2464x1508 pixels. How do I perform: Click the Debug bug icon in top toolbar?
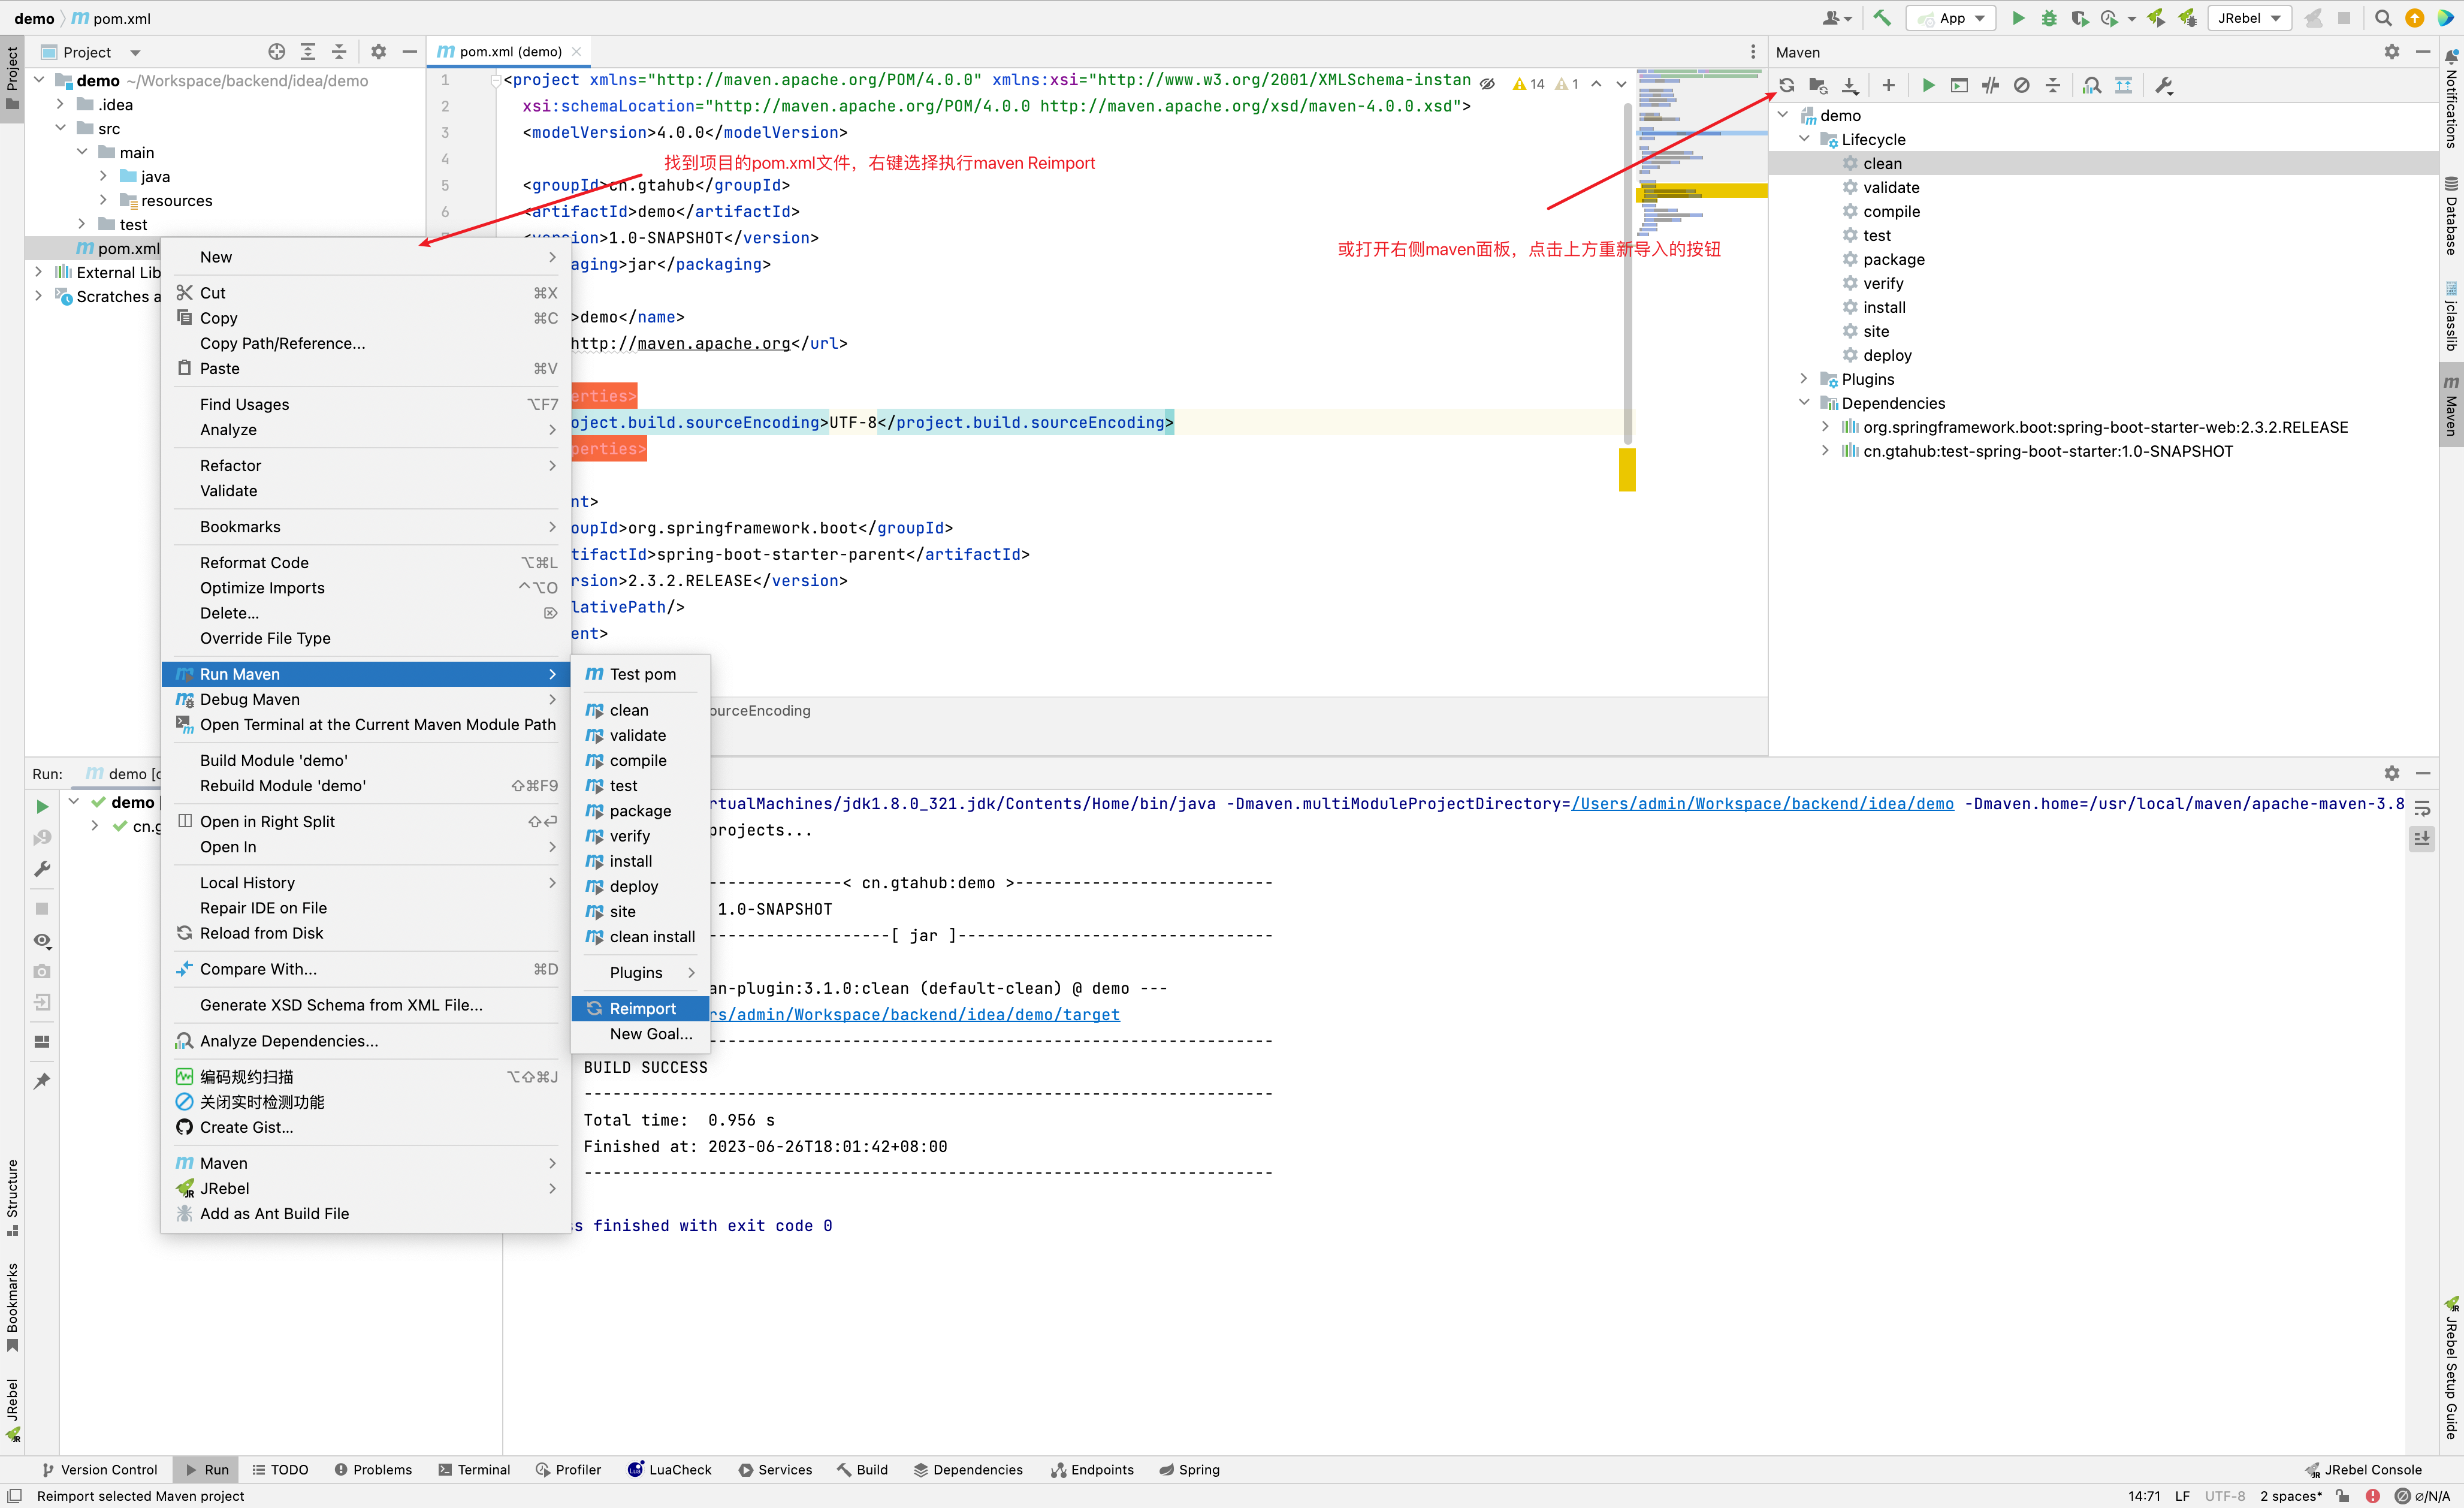pos(2049,18)
